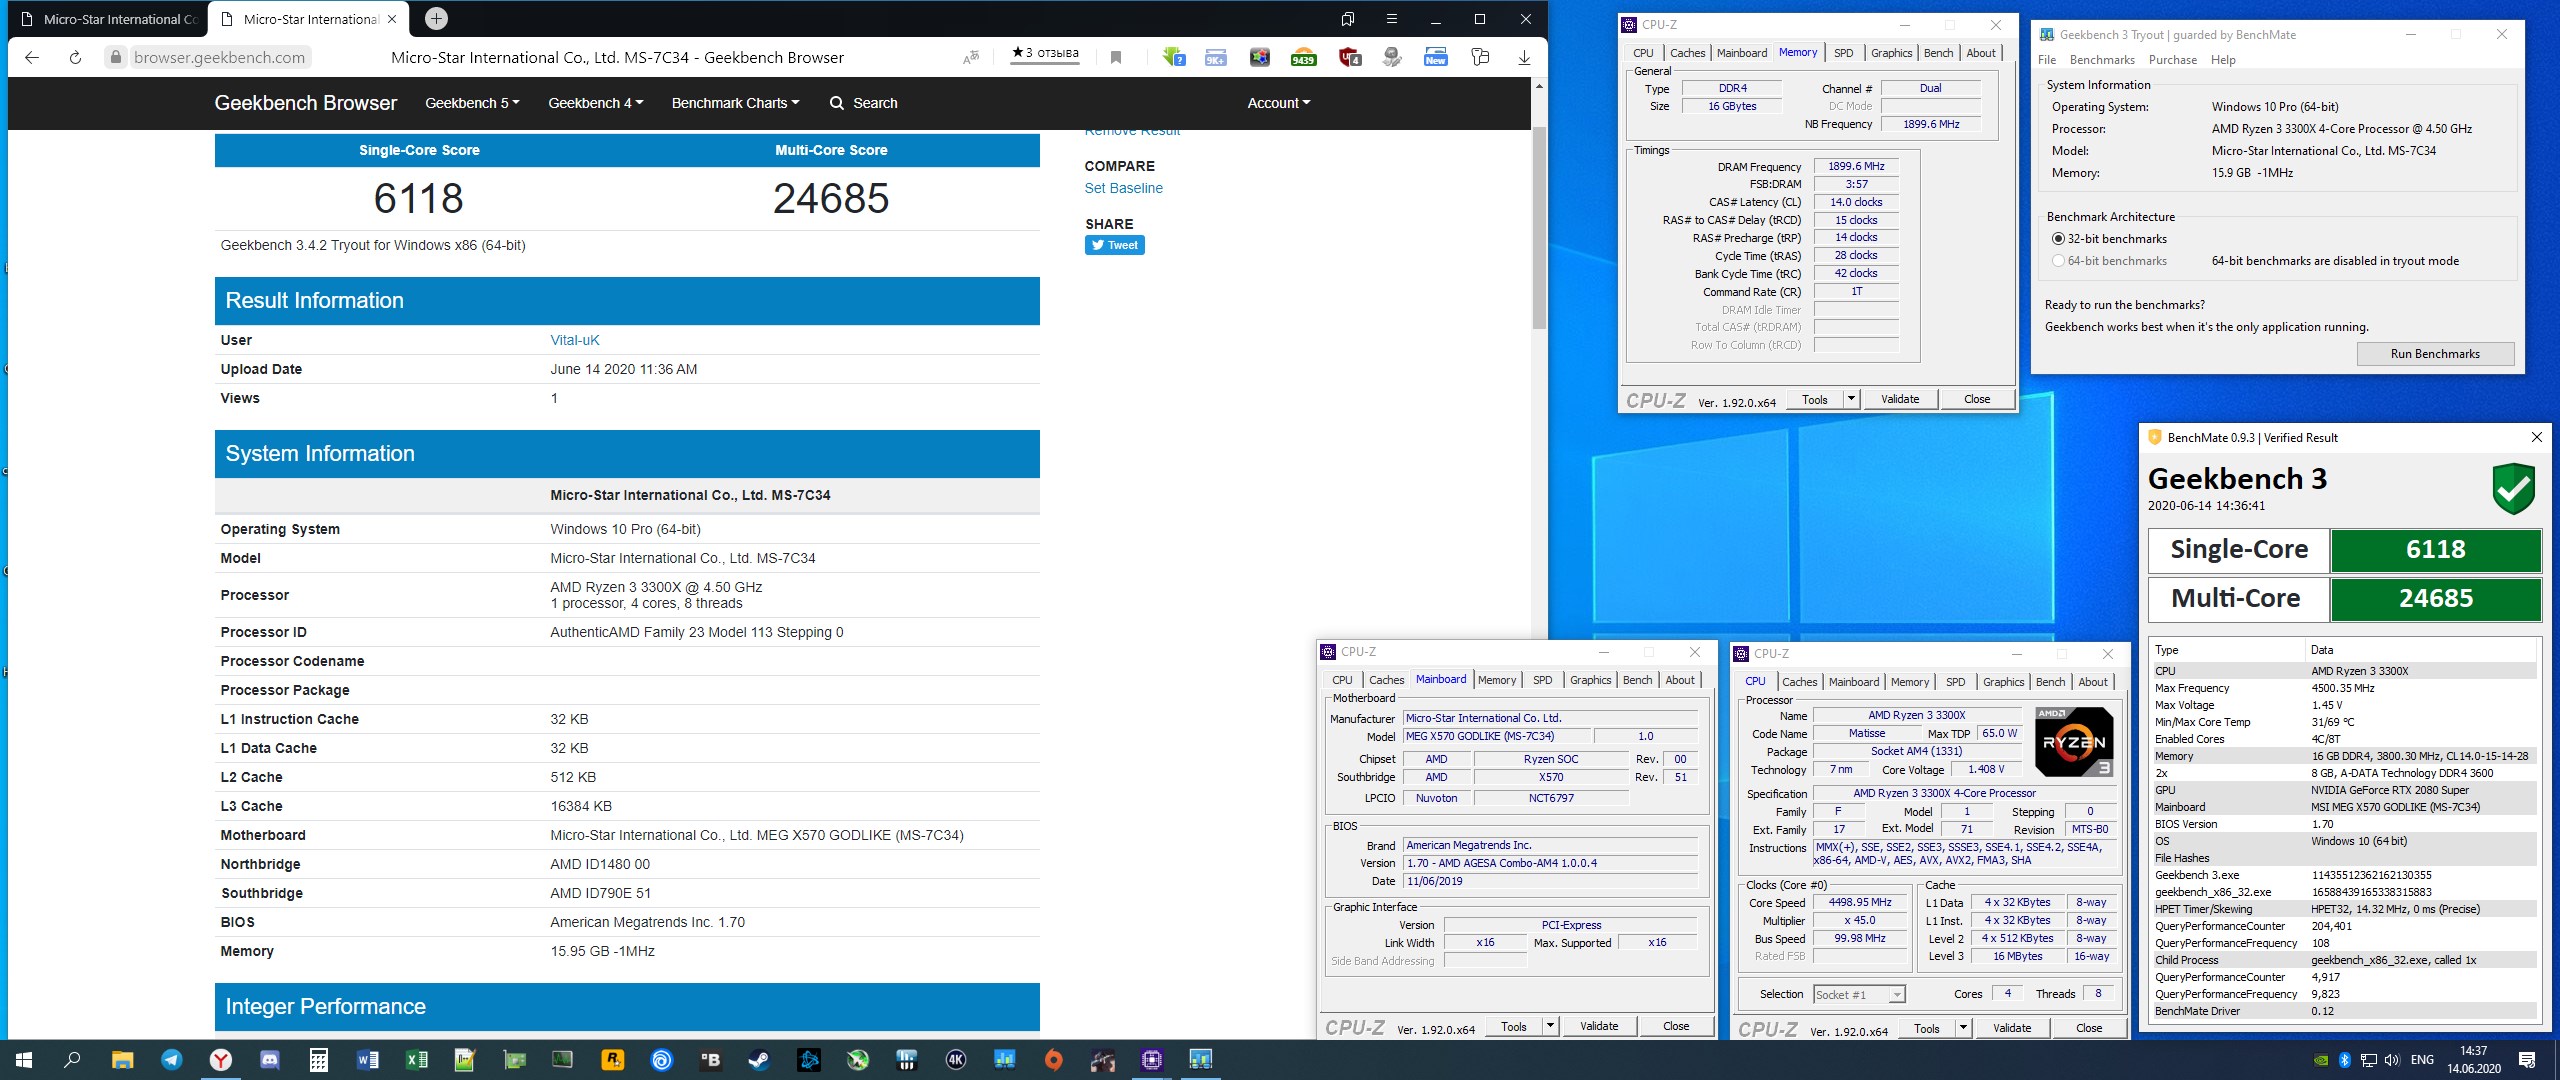Click the green 9439 extension icon

click(1304, 57)
